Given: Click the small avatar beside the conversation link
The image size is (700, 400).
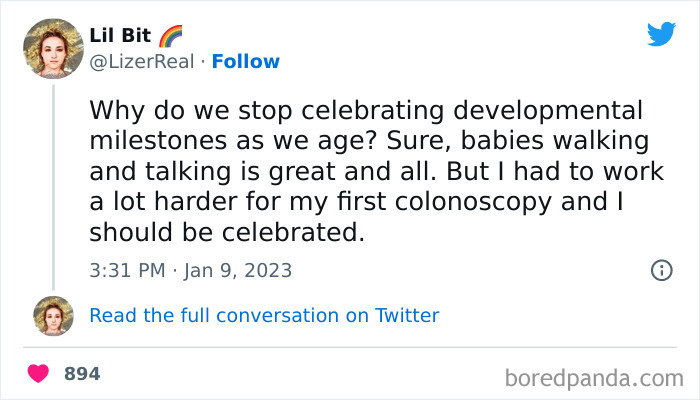Looking at the screenshot, I should pos(53,316).
